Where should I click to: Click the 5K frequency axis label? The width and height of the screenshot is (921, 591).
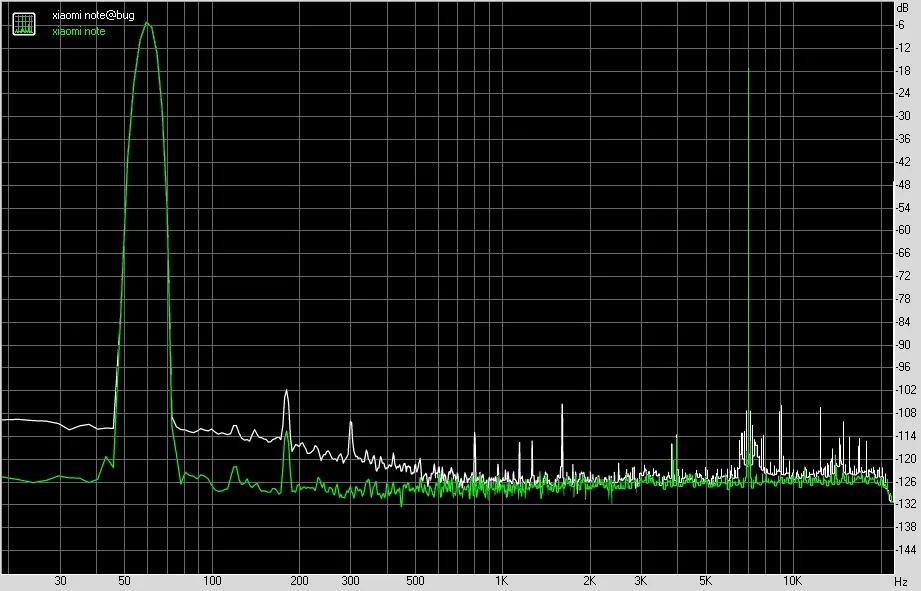click(705, 581)
